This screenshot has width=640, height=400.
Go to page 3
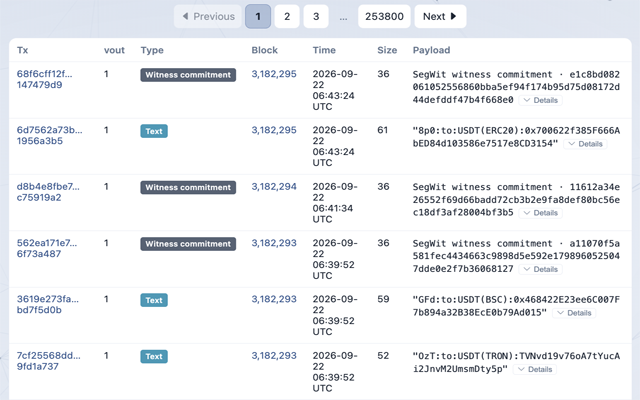[316, 16]
